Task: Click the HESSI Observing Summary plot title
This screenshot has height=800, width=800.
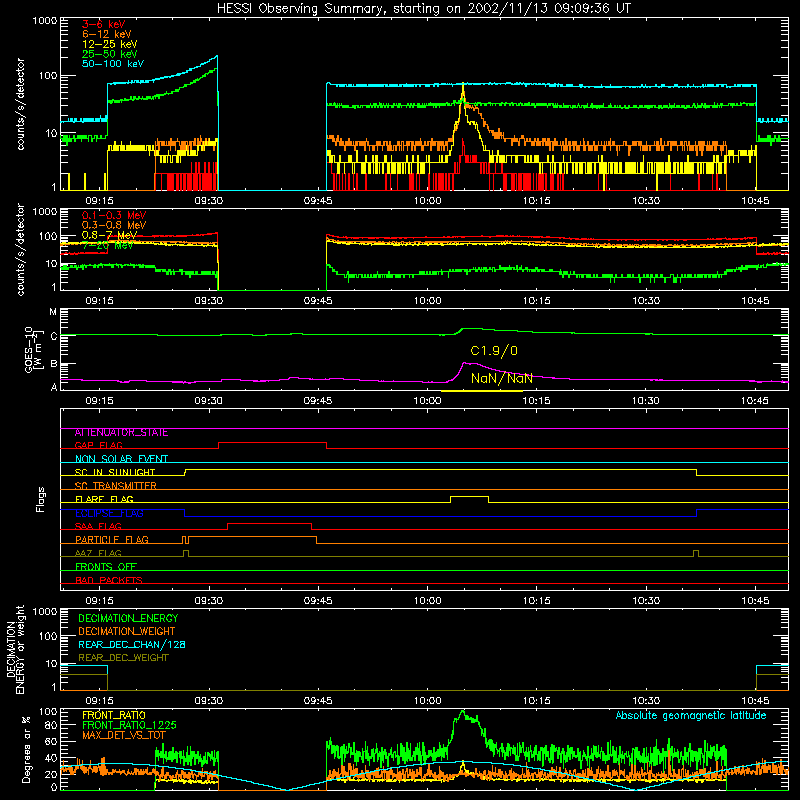Action: point(423,8)
